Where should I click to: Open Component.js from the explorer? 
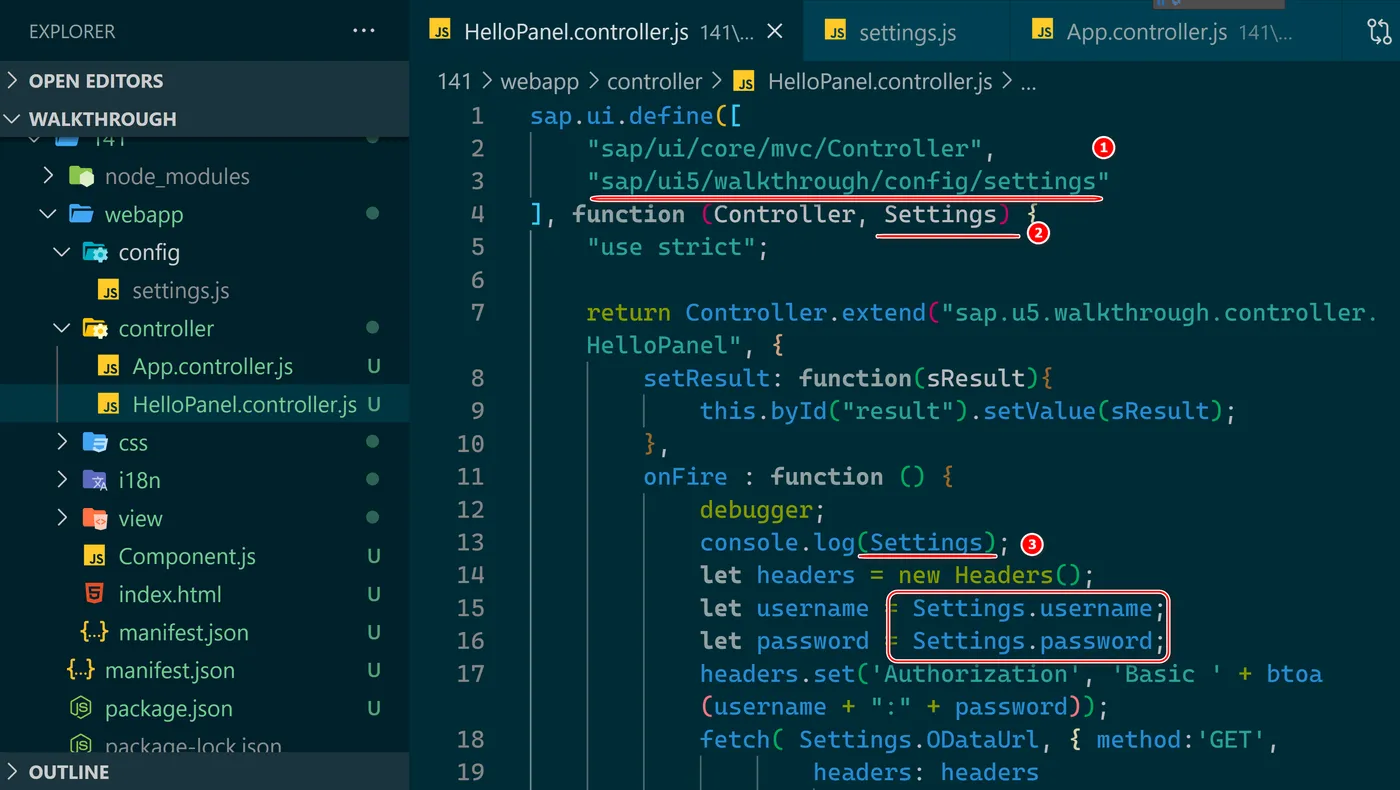pos(187,557)
